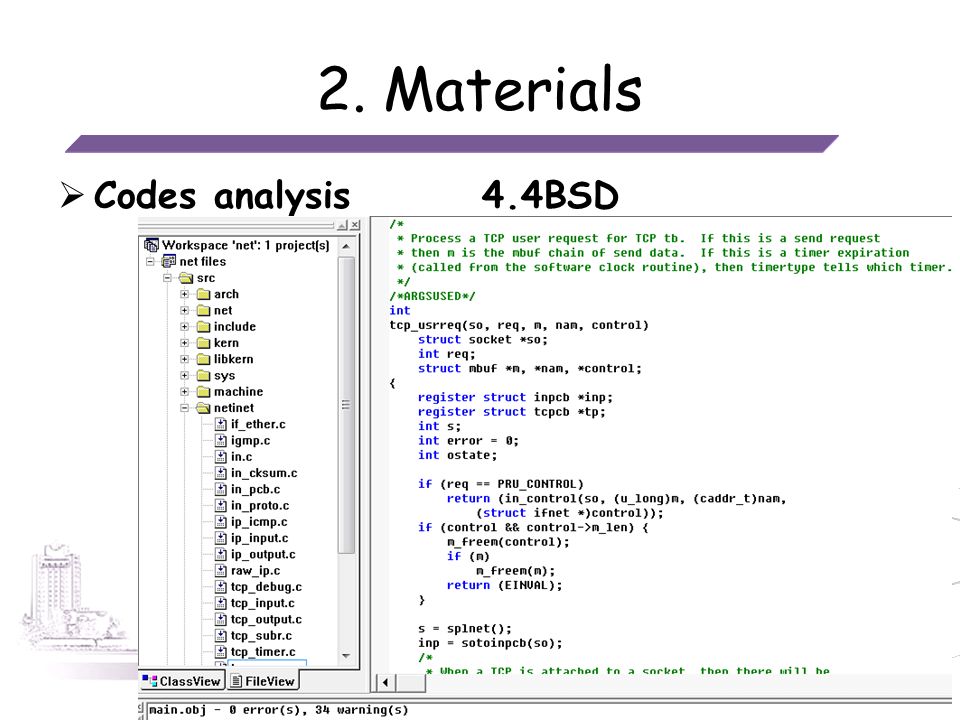Click the tcp_input.c file icon

(221, 603)
